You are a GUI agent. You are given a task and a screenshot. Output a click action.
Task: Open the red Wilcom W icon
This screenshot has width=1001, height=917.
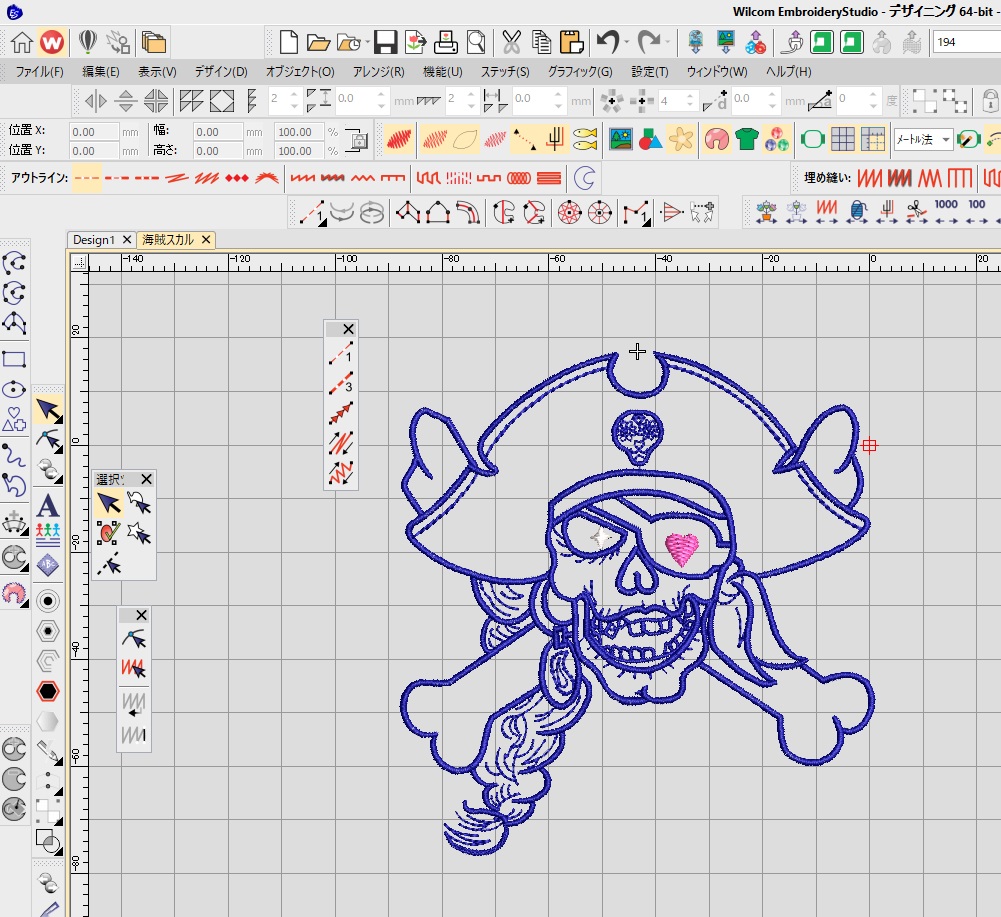click(52, 42)
